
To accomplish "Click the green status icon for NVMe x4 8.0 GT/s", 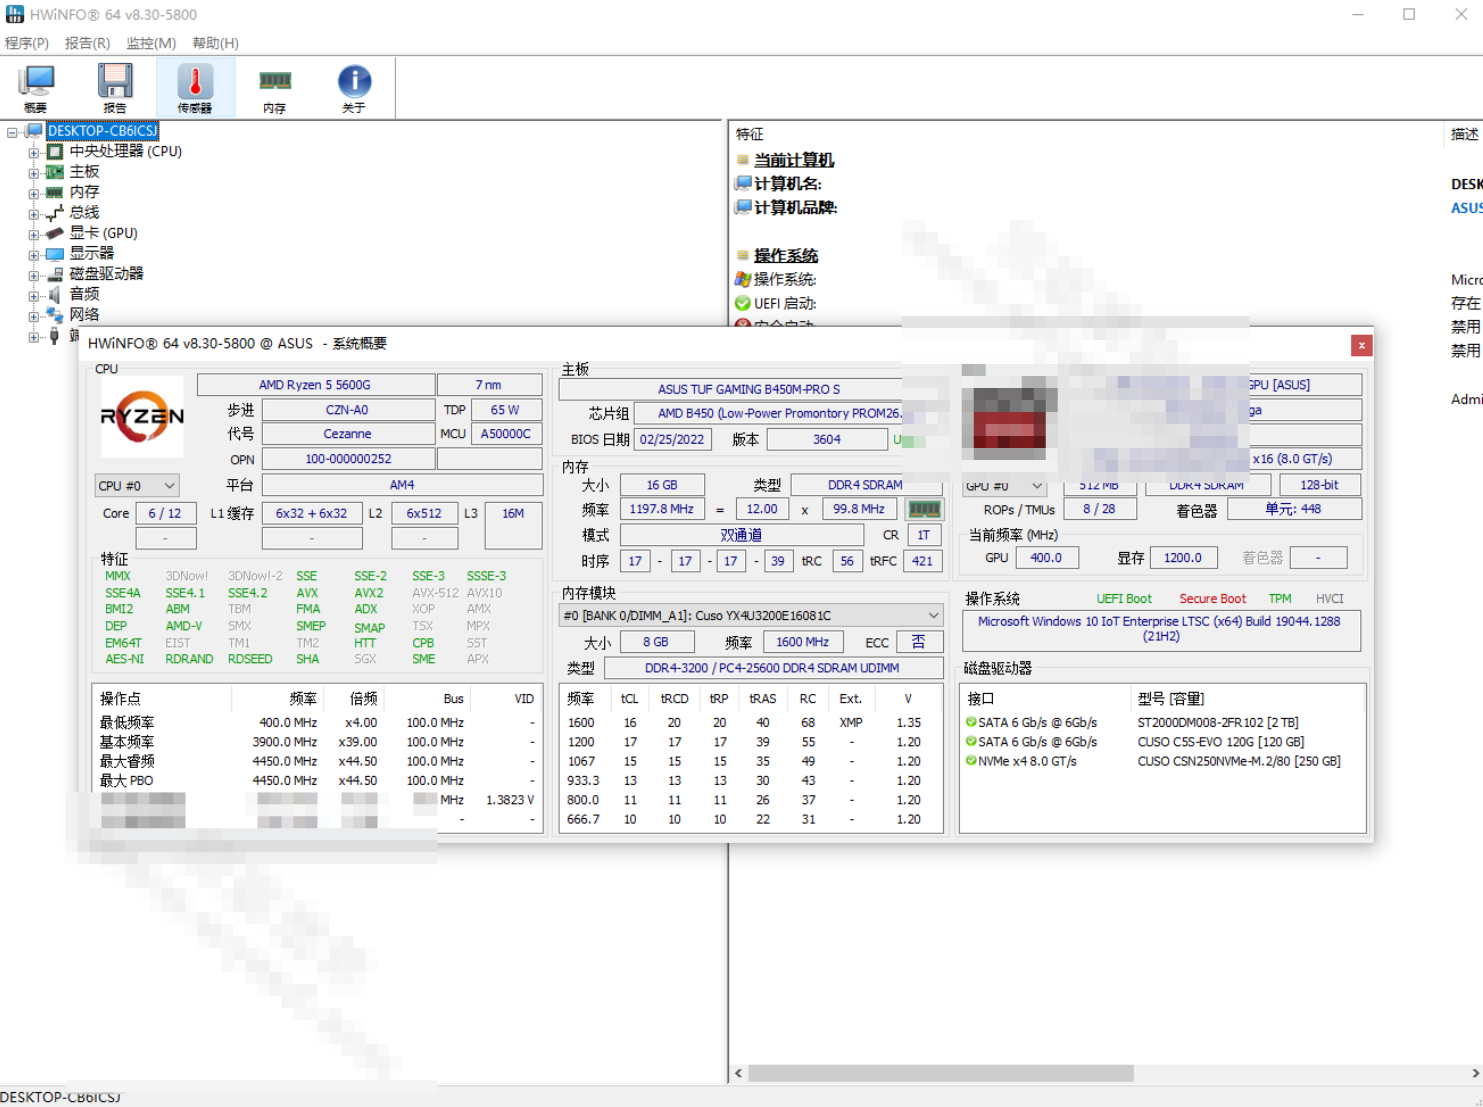I will point(971,761).
